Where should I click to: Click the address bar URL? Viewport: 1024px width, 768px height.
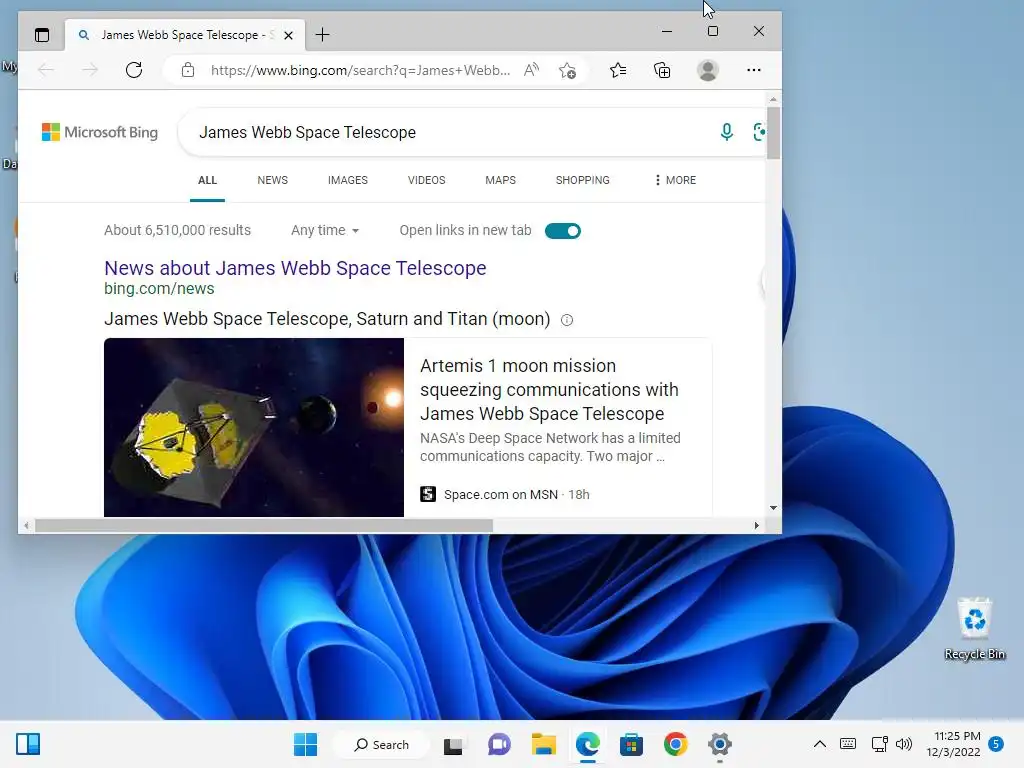click(360, 70)
